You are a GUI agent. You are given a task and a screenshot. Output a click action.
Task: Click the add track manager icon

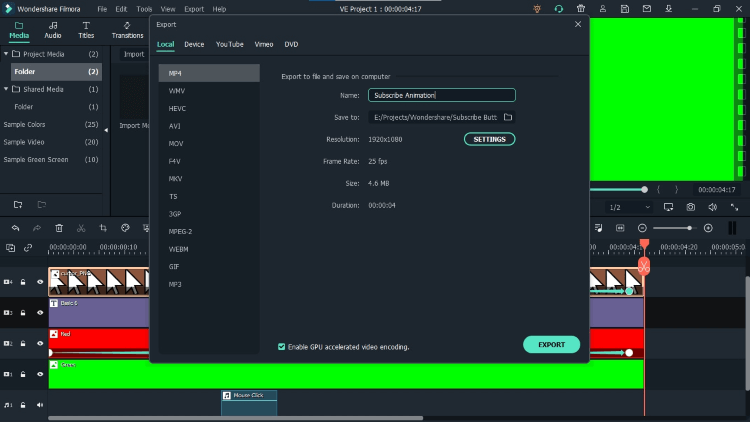click(10, 248)
